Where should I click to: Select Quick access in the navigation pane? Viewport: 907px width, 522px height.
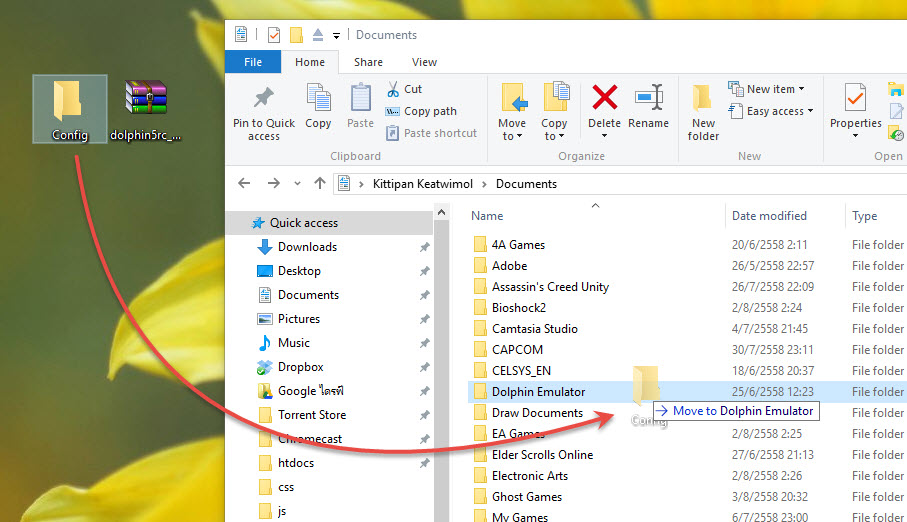pyautogui.click(x=329, y=223)
